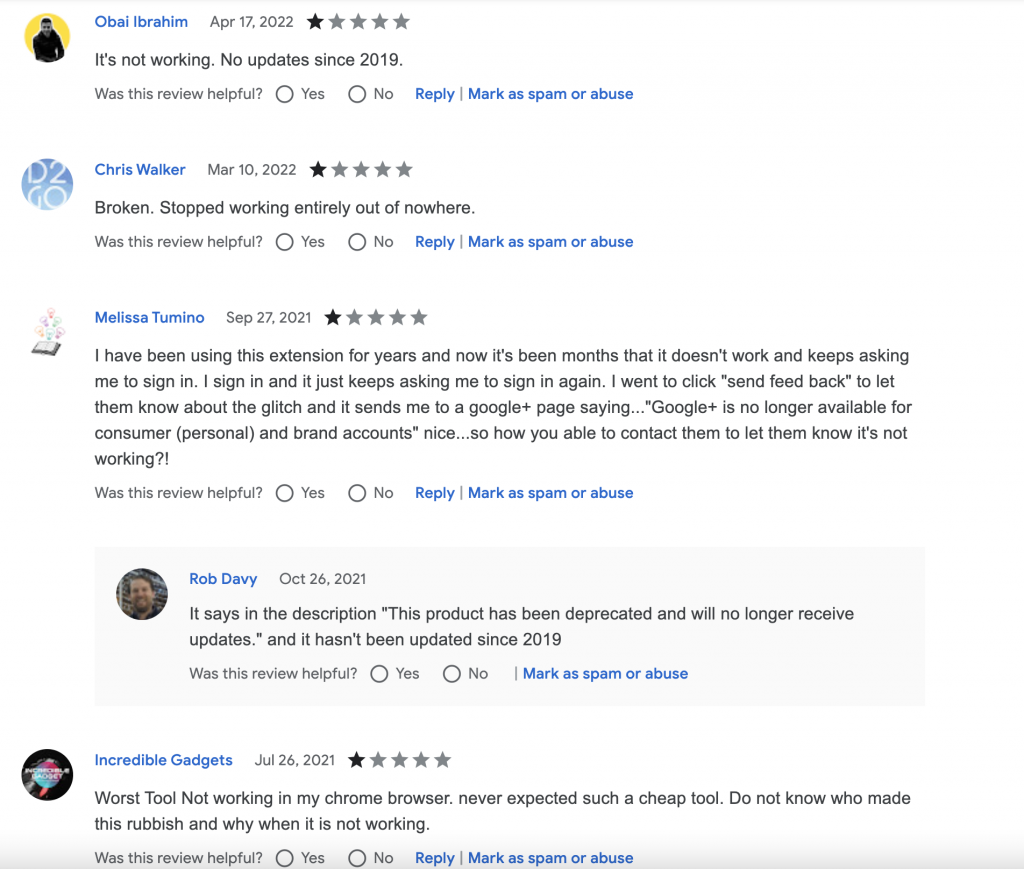Click the fifth star in Chris Walker's rating
The width and height of the screenshot is (1024, 869).
click(x=404, y=169)
